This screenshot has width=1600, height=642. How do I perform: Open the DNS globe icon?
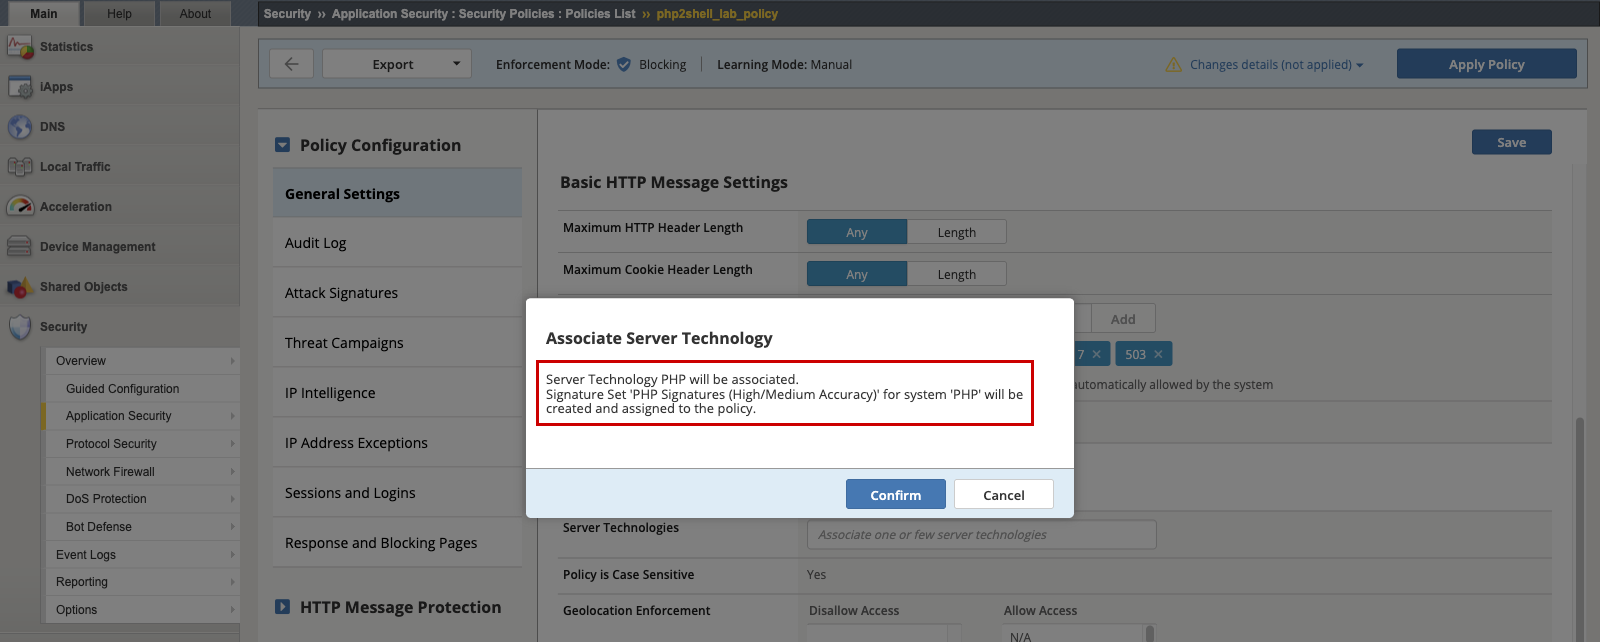coord(20,127)
